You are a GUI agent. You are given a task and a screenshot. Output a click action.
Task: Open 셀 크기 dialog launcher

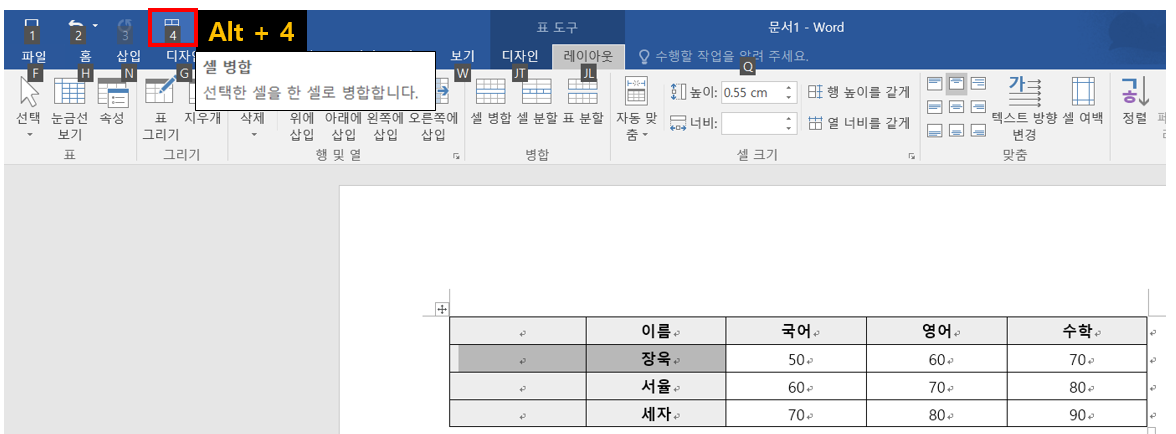click(x=912, y=156)
